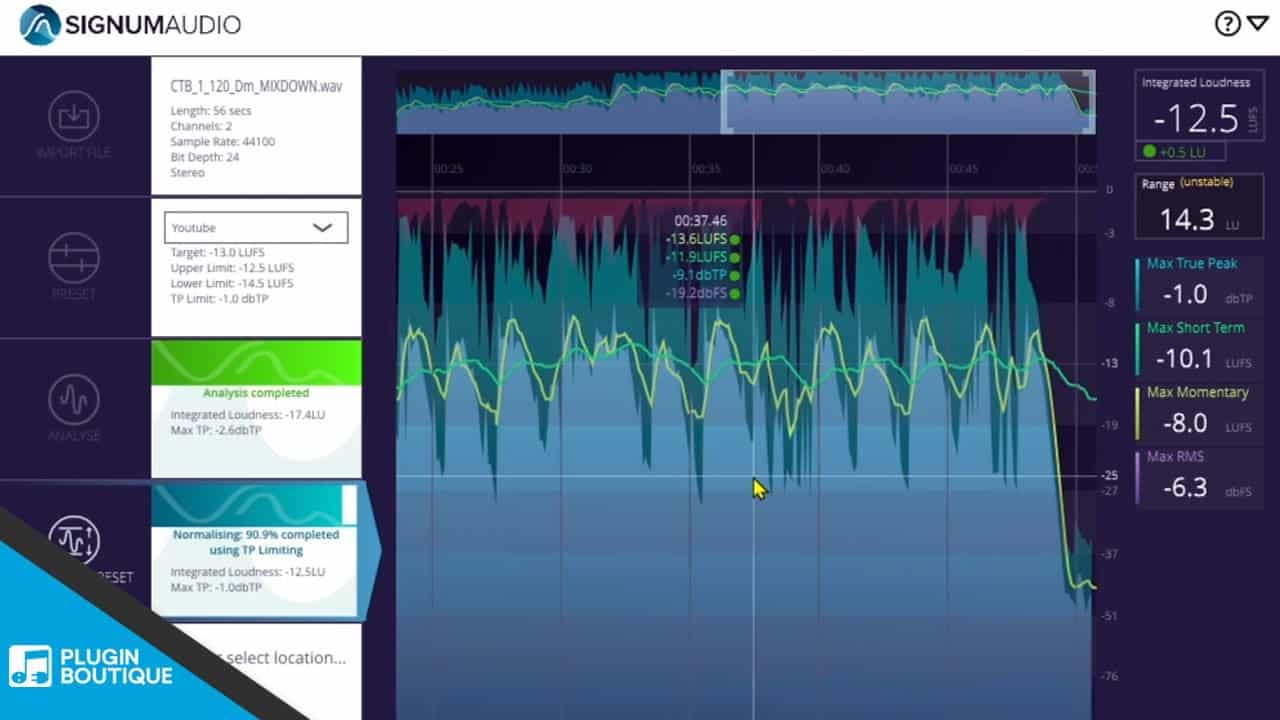
Task: Click the Analyse waveform icon
Action: tap(74, 399)
